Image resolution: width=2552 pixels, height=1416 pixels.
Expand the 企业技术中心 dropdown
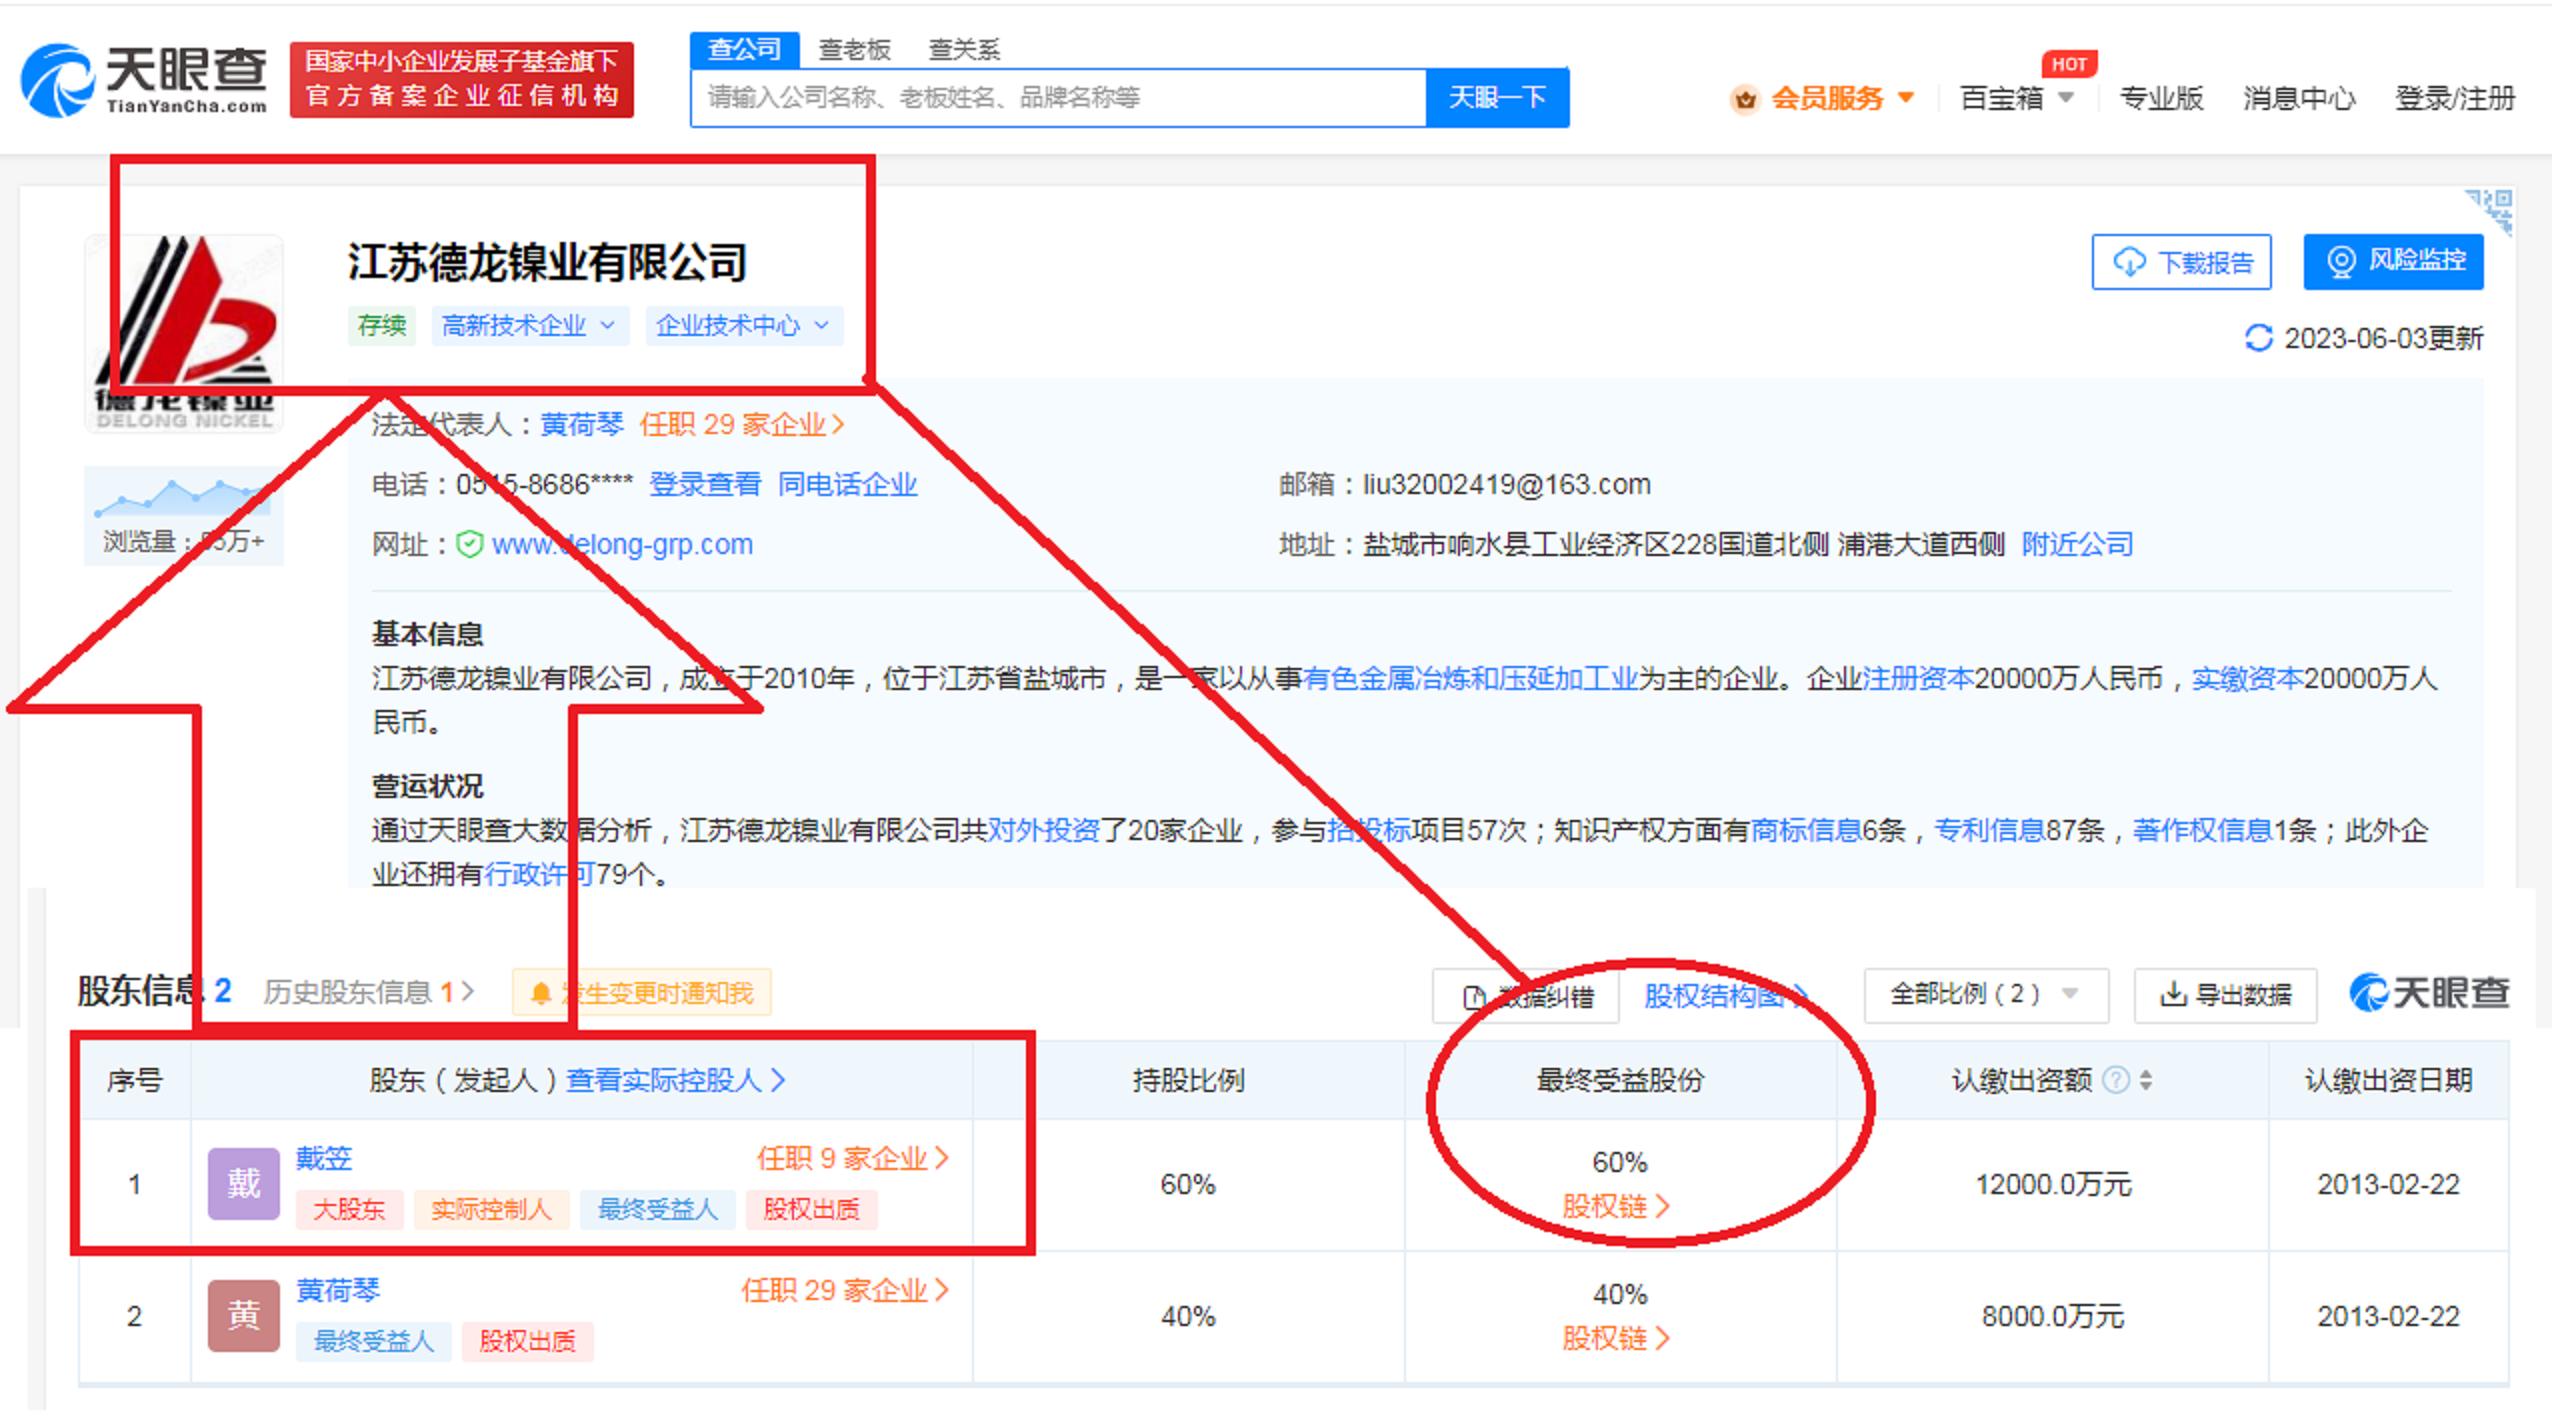pos(822,325)
